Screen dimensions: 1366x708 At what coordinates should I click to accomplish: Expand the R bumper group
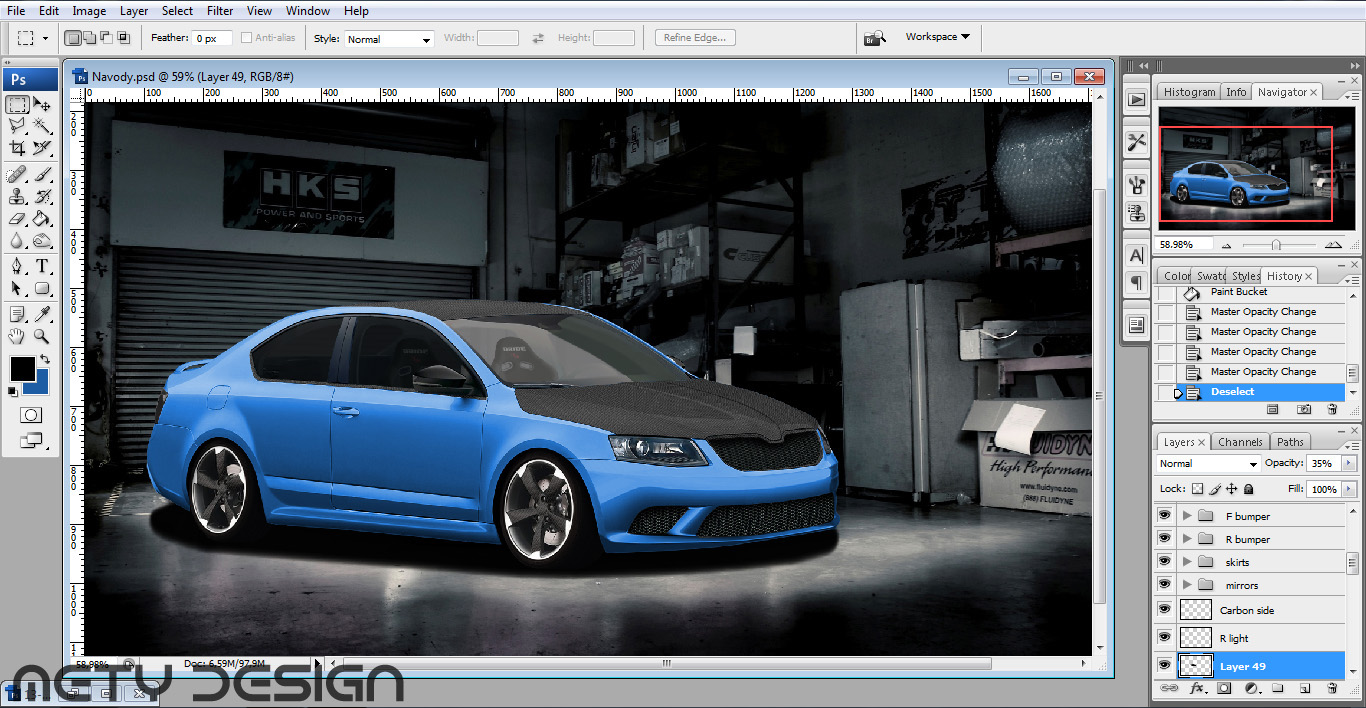[x=1188, y=539]
